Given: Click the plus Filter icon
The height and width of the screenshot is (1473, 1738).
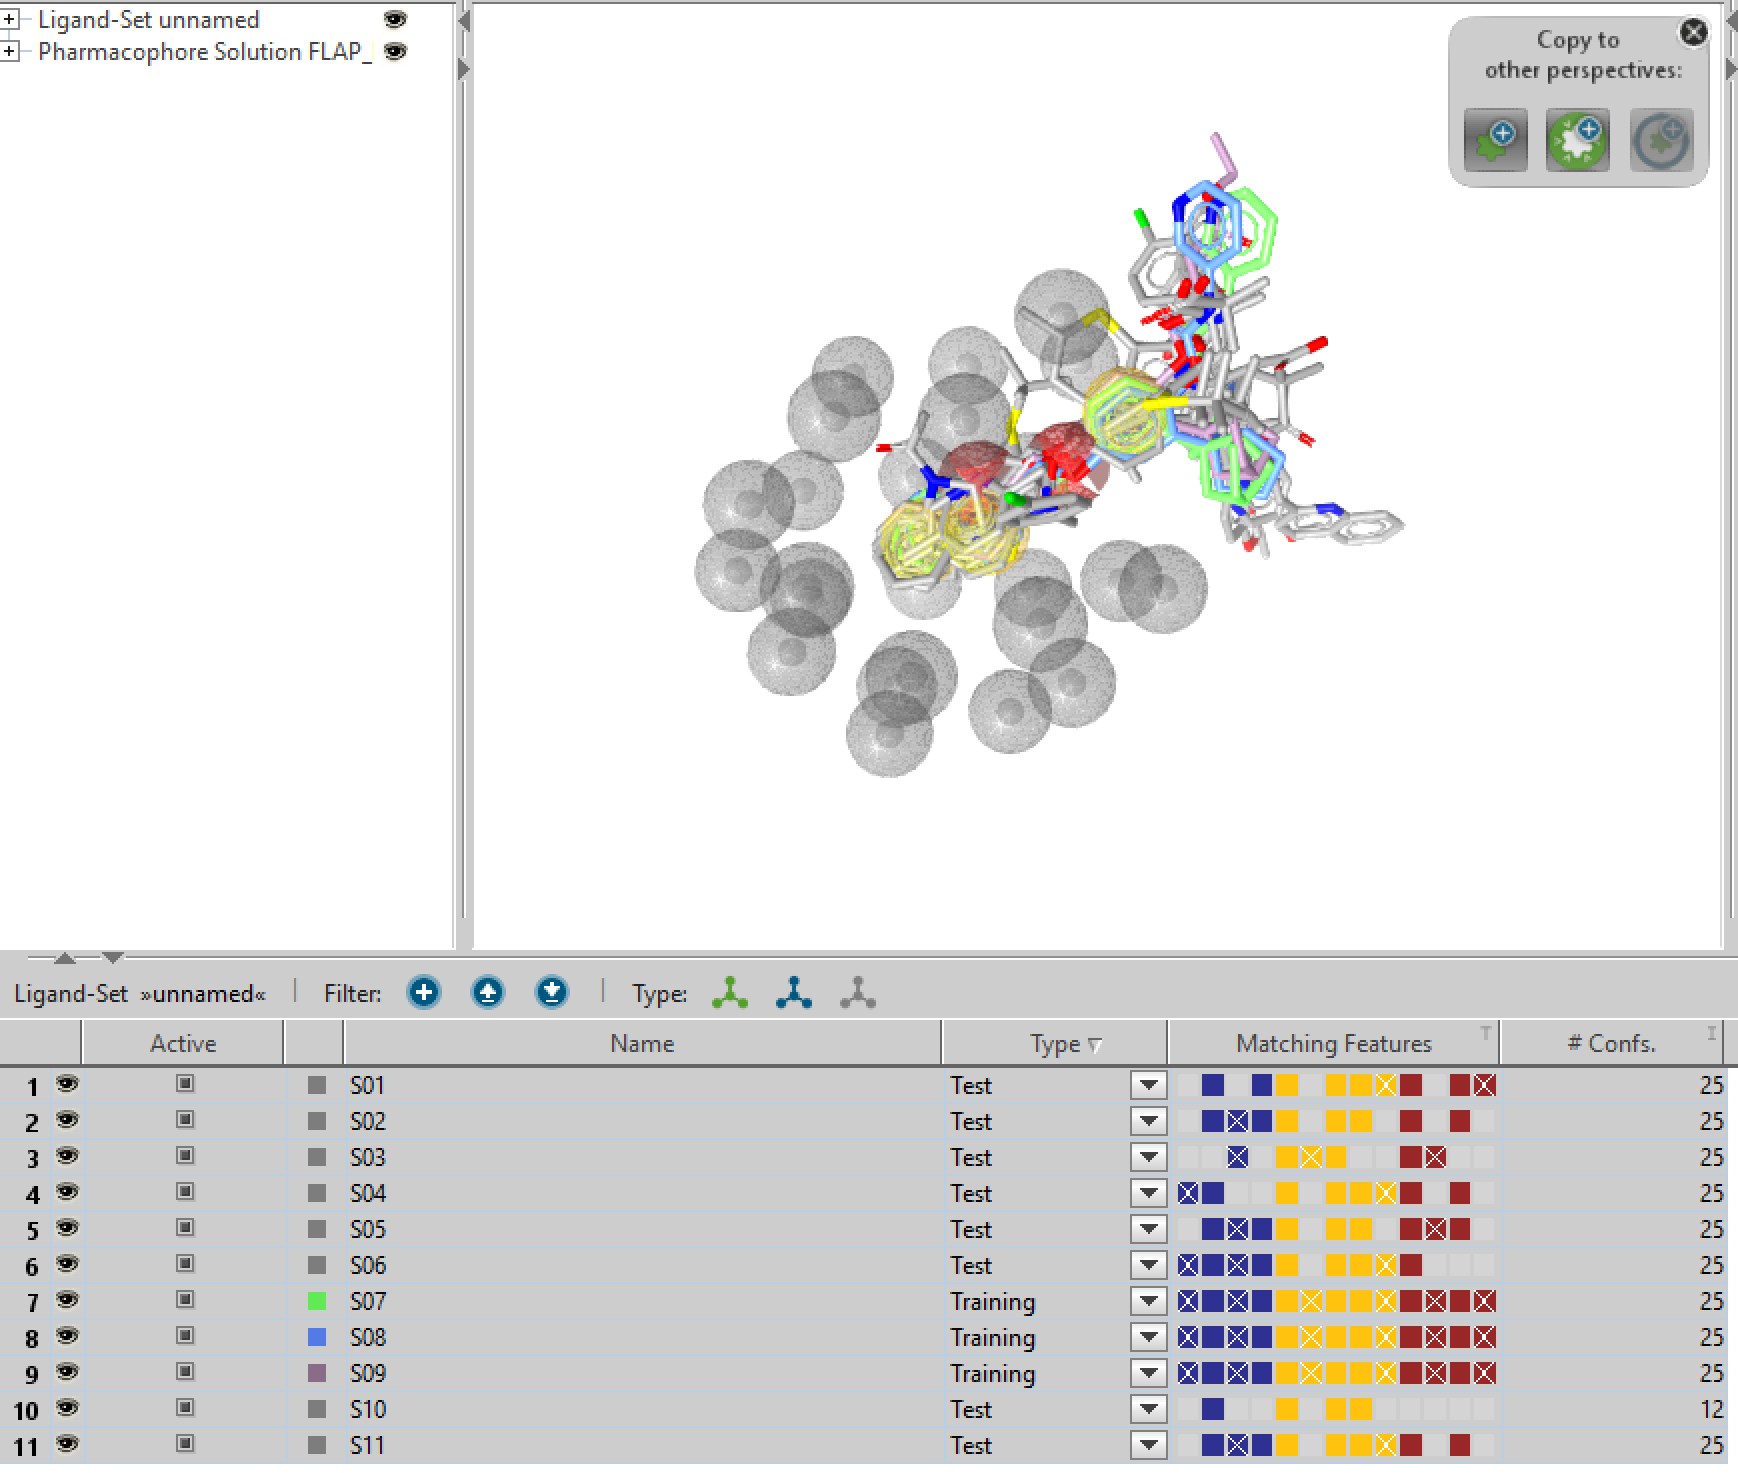Looking at the screenshot, I should (x=424, y=993).
